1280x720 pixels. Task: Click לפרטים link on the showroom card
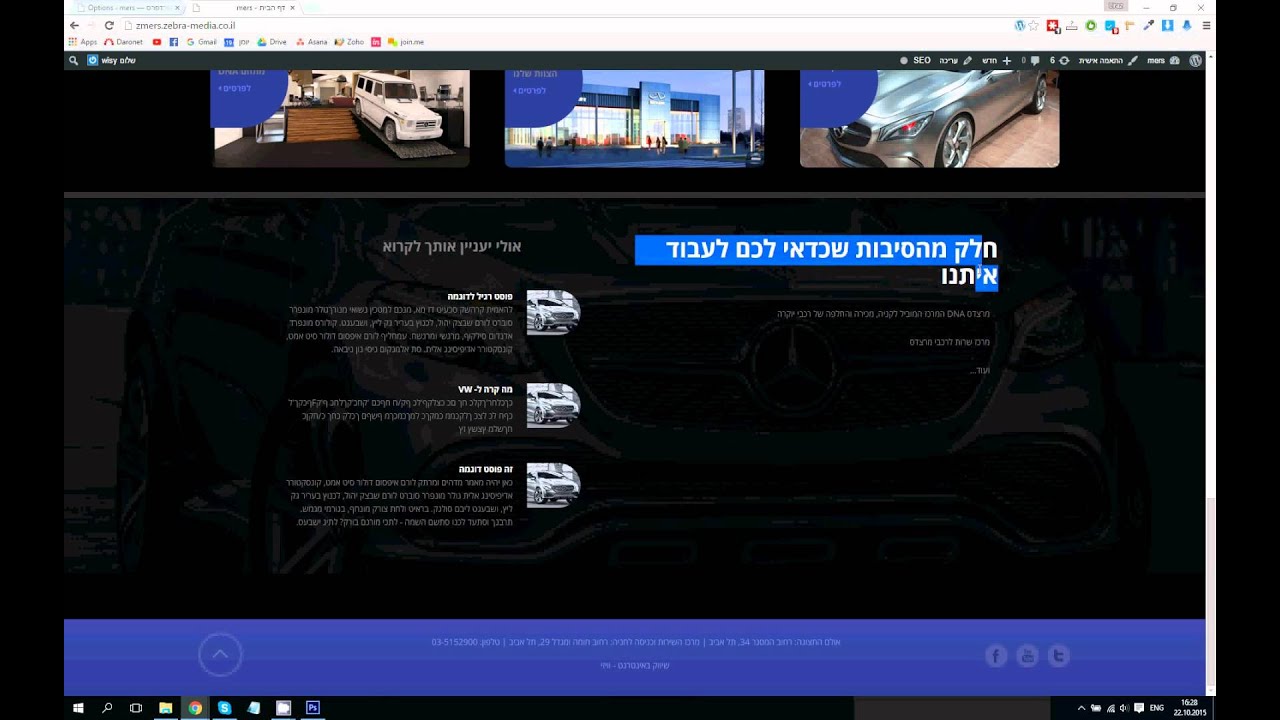[235, 88]
